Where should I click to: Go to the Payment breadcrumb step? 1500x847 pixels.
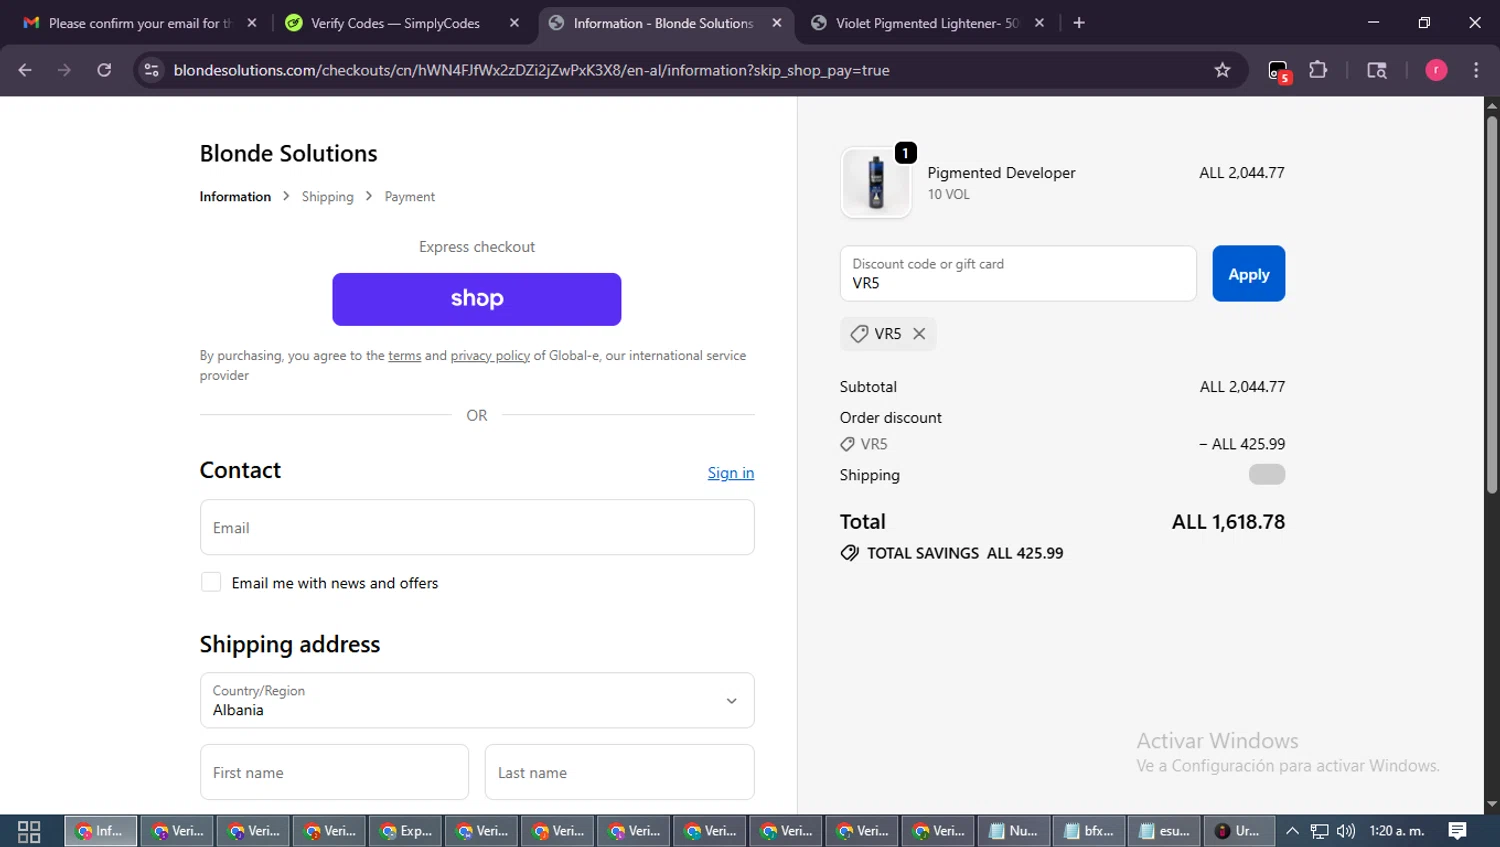point(410,197)
